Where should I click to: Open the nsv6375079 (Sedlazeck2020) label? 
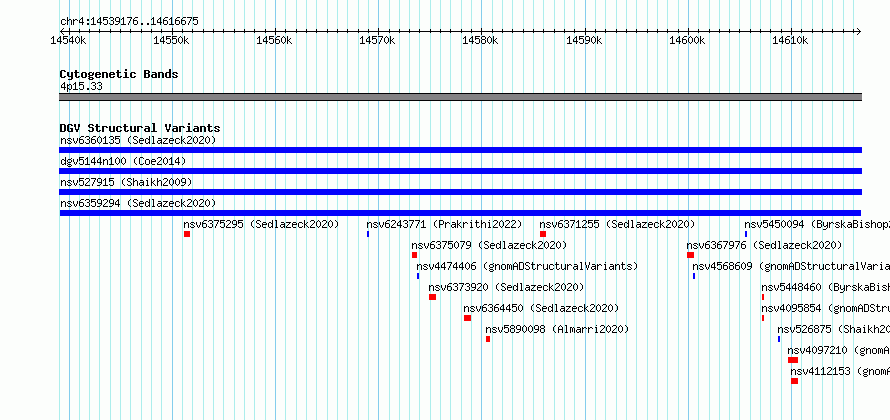click(489, 245)
